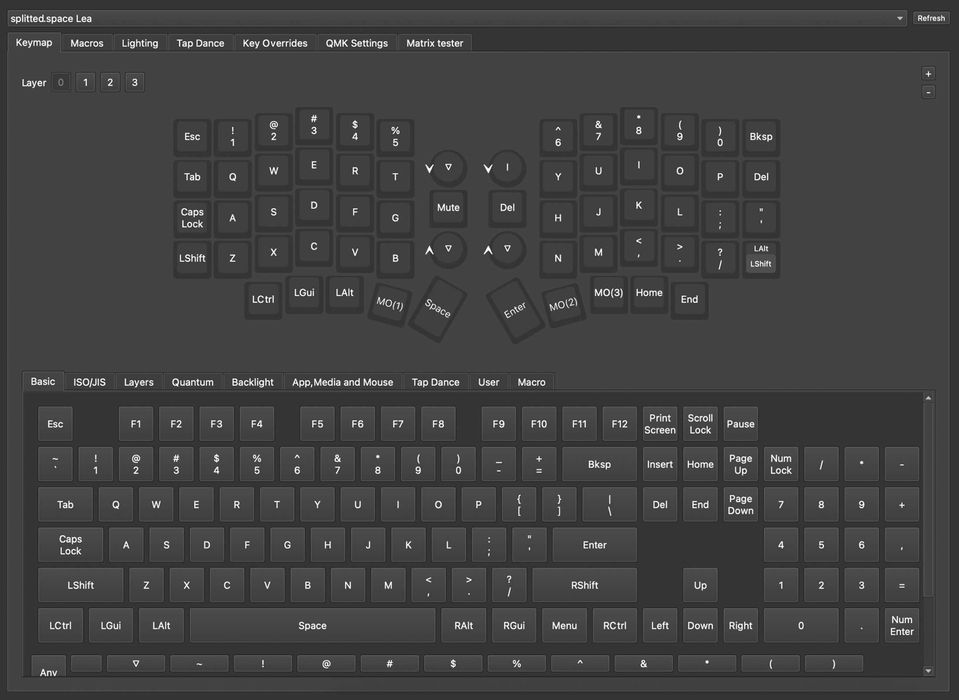
Task: Select the Home key in keymap layout
Action: (x=649, y=293)
